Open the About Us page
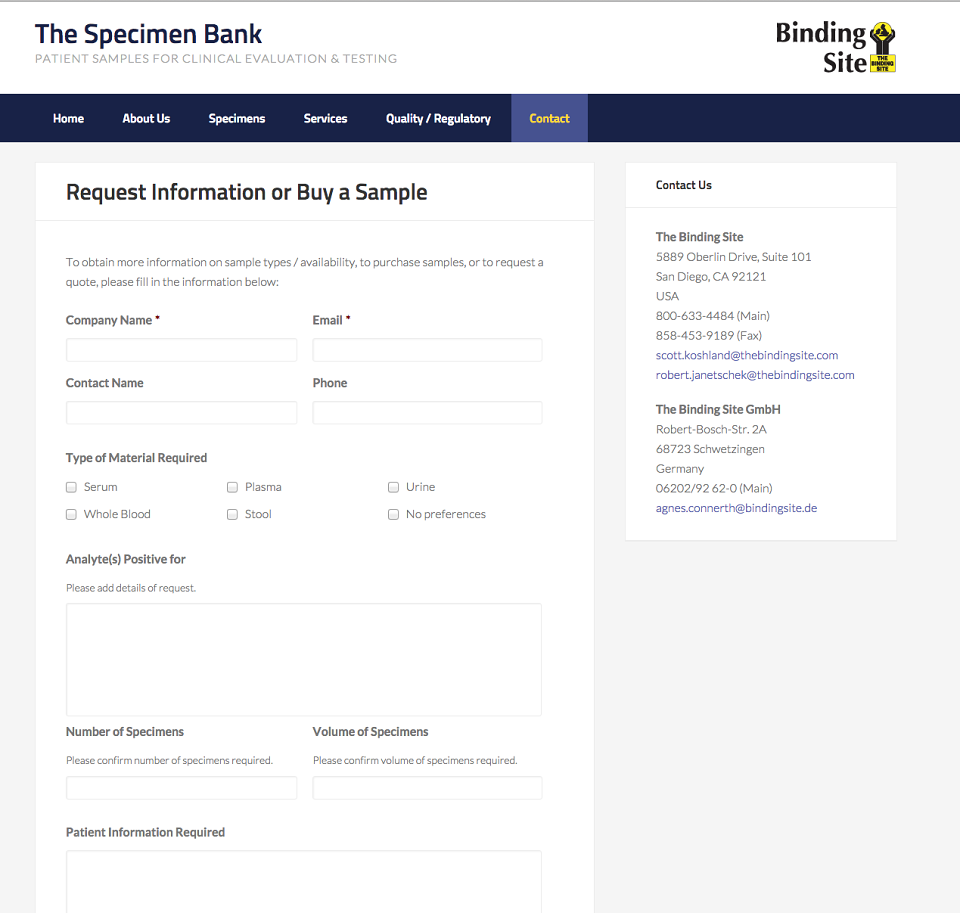The image size is (960, 913). [146, 118]
